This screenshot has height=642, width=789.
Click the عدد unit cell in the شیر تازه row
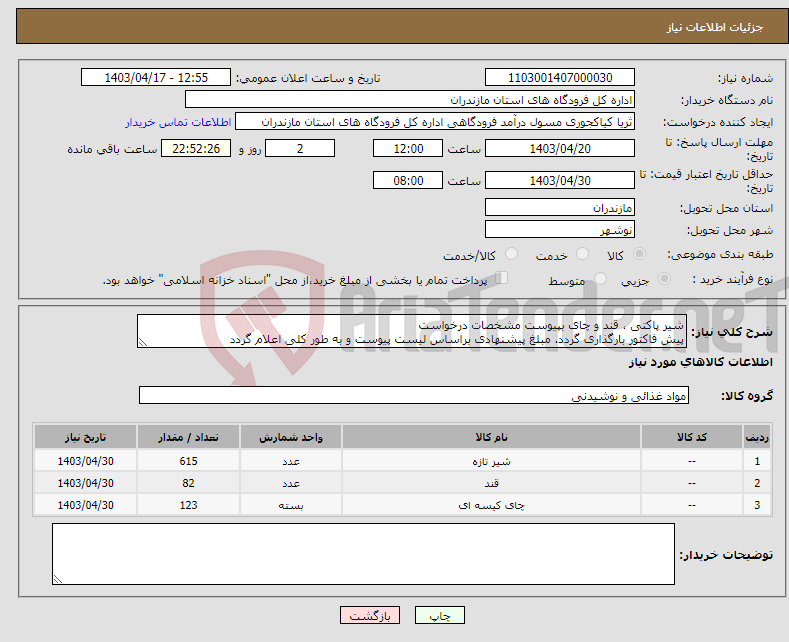pyautogui.click(x=291, y=461)
